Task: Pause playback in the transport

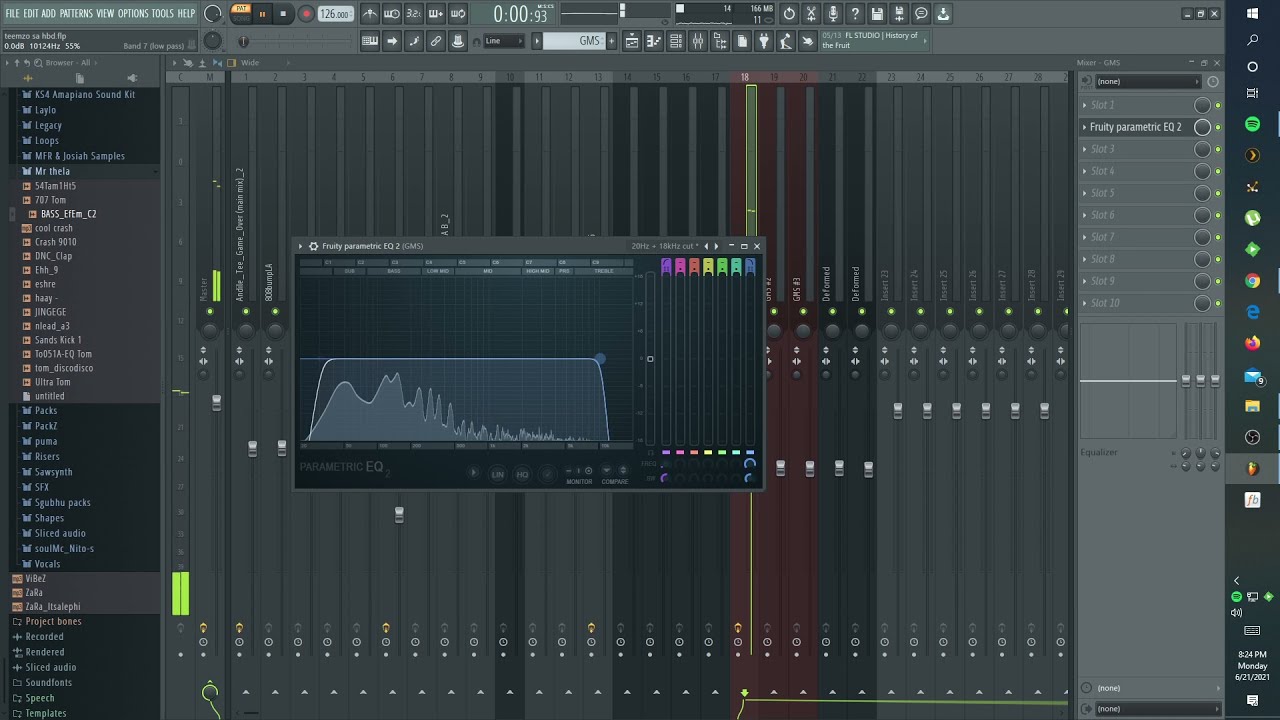Action: (x=262, y=14)
